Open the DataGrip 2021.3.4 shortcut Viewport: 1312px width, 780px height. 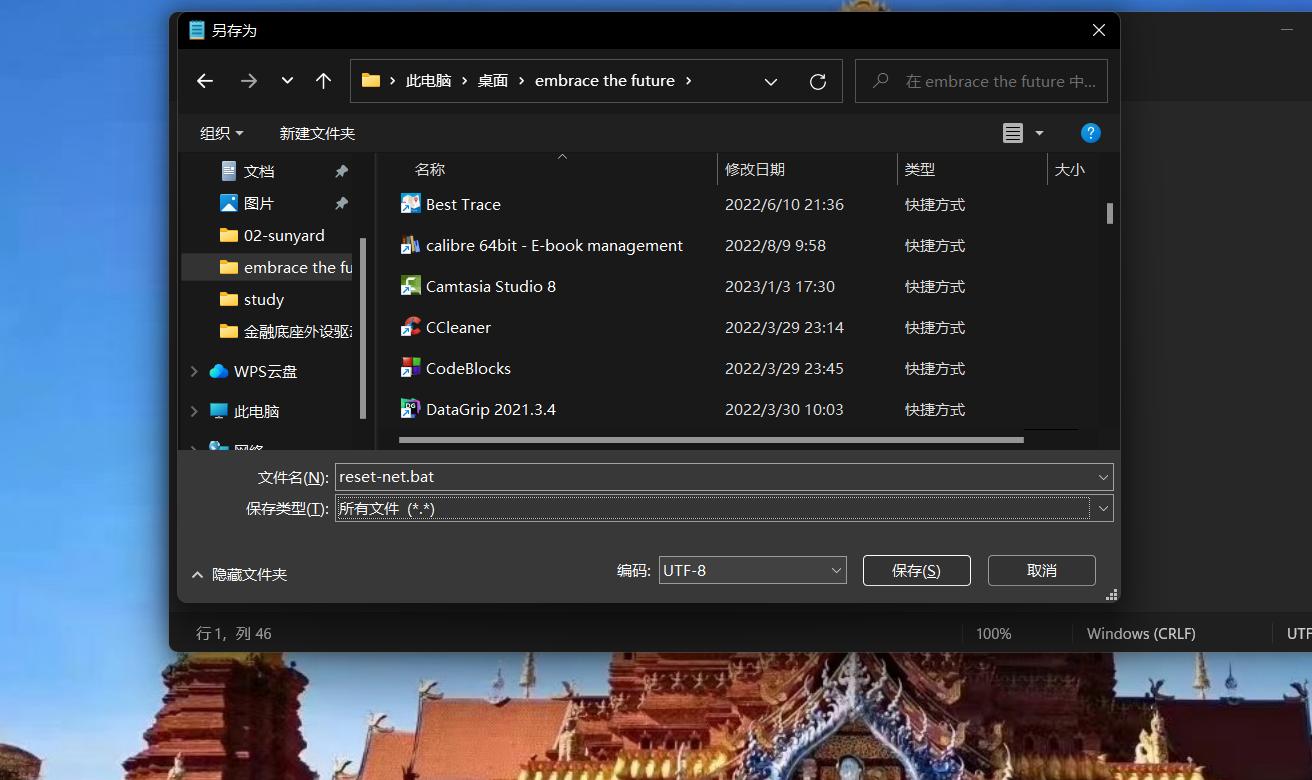490,409
